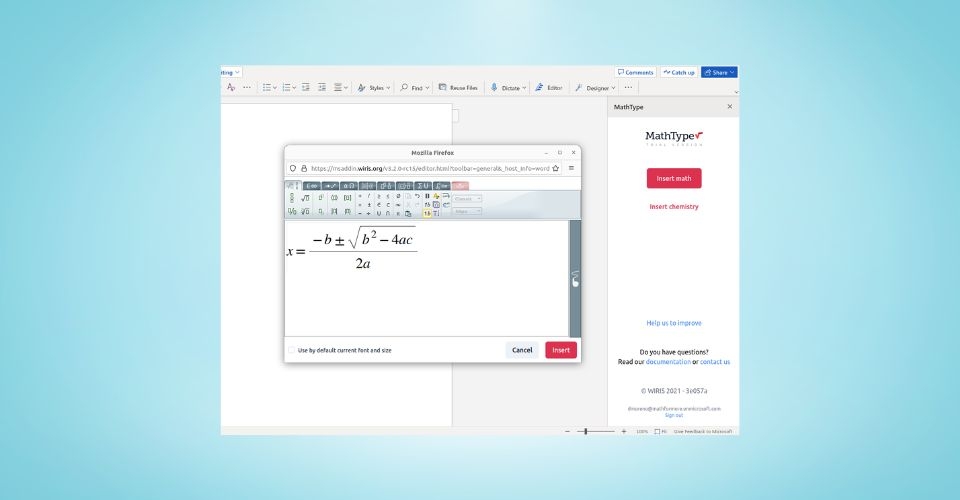Click the clear formatting 'A' icon

(231, 88)
